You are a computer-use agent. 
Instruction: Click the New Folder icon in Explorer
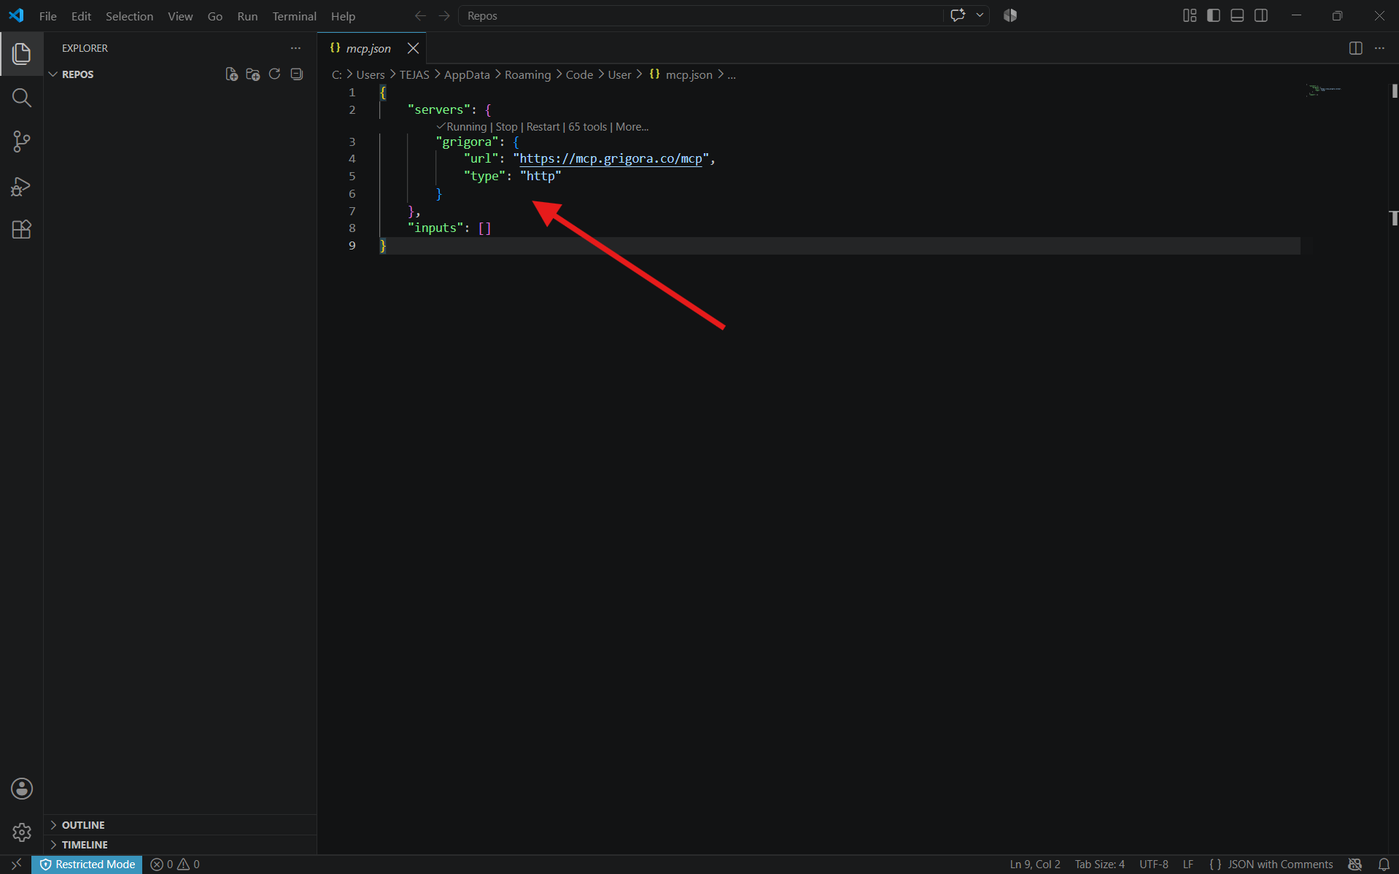(x=253, y=75)
